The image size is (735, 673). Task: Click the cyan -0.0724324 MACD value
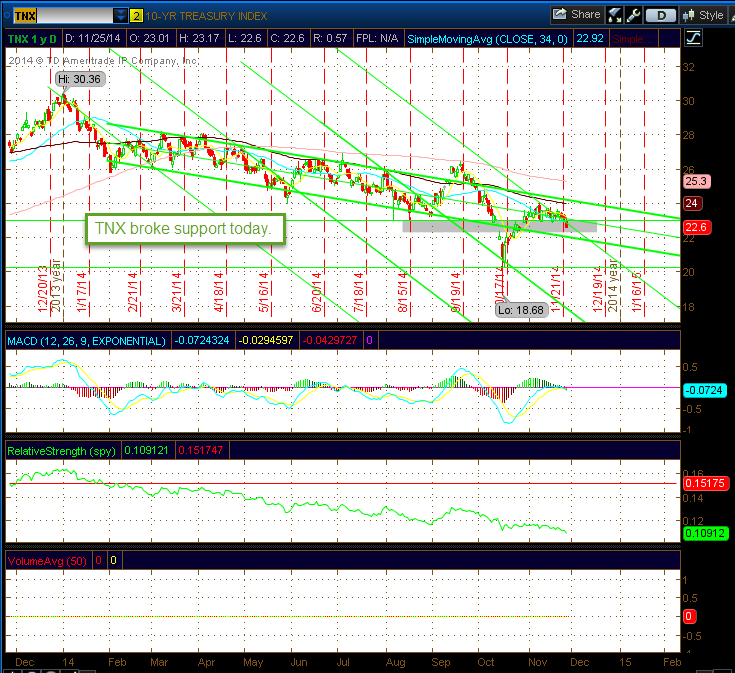(x=202, y=340)
